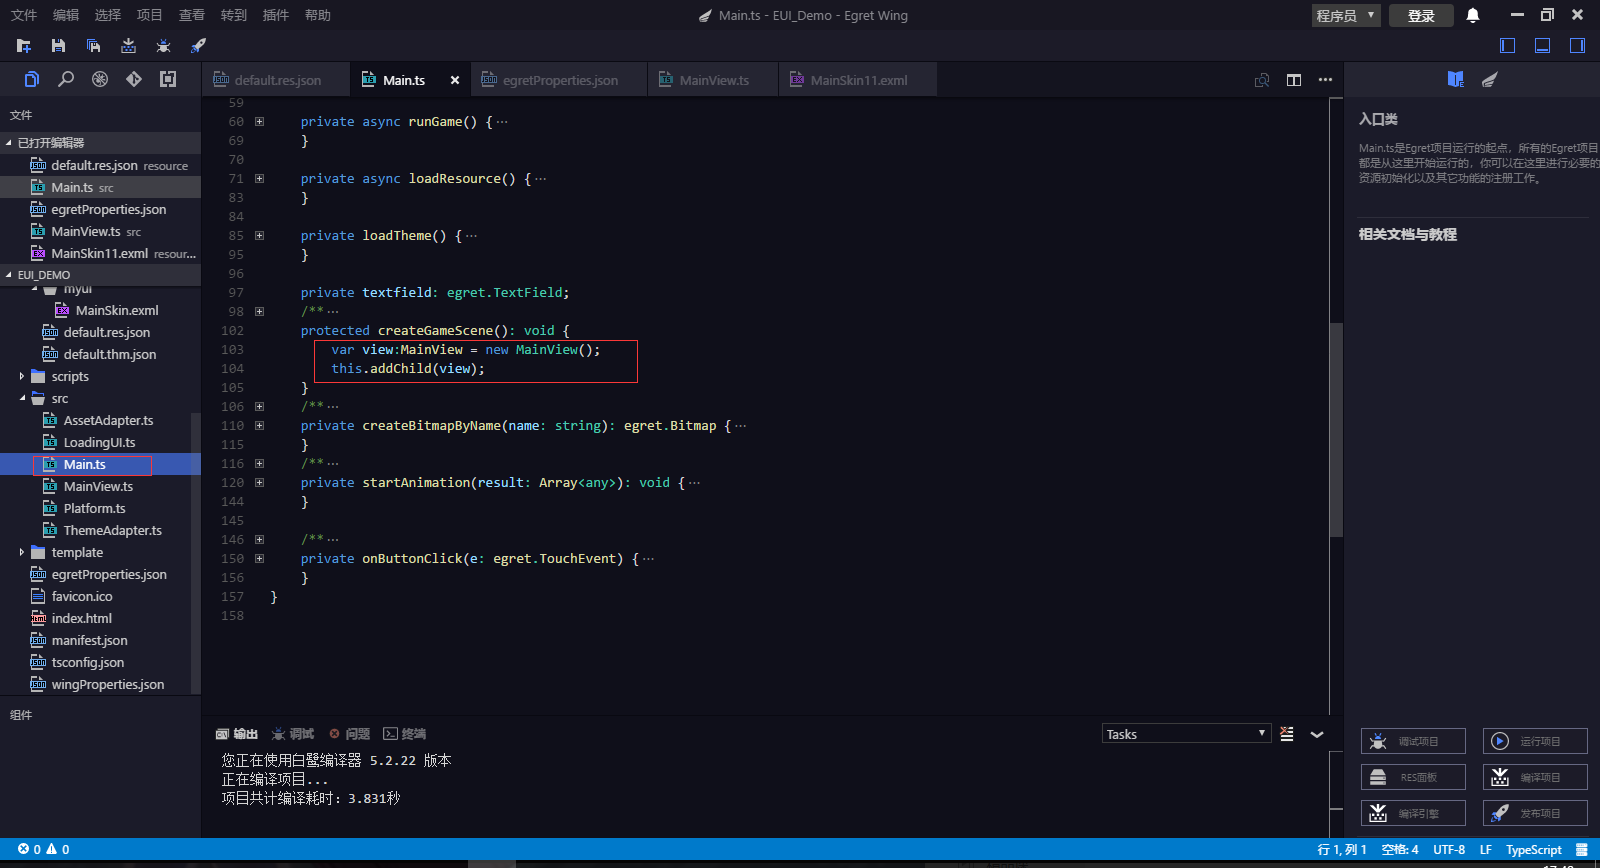This screenshot has height=868, width=1600.
Task: Toggle the bottom panel layout icon
Action: click(1543, 45)
